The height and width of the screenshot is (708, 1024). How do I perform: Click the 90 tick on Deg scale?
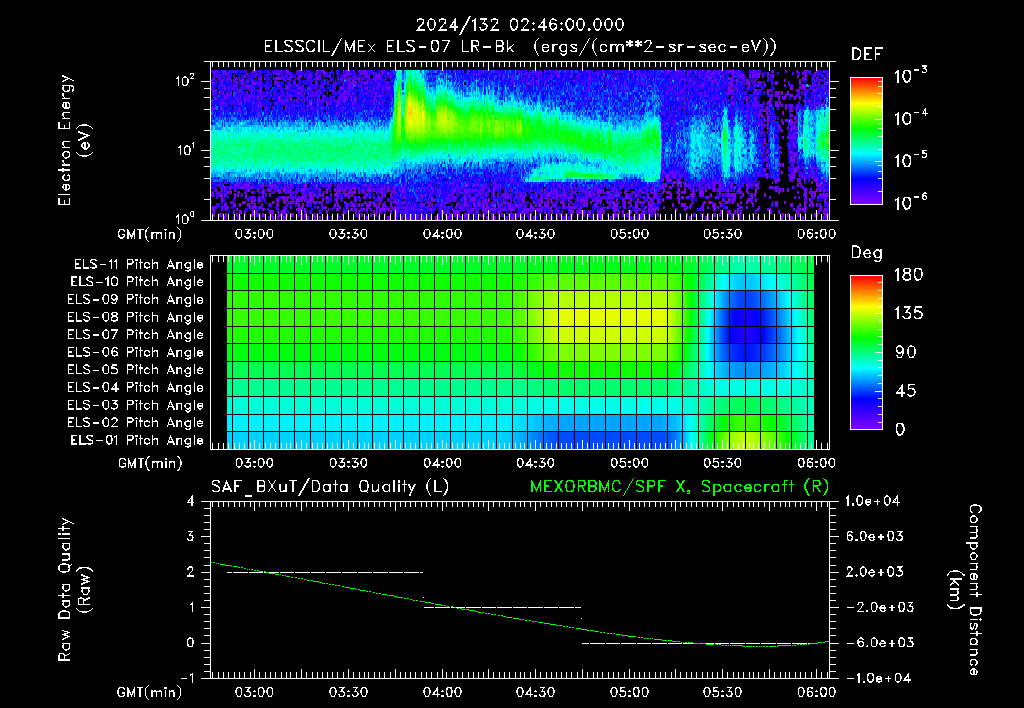[904, 352]
